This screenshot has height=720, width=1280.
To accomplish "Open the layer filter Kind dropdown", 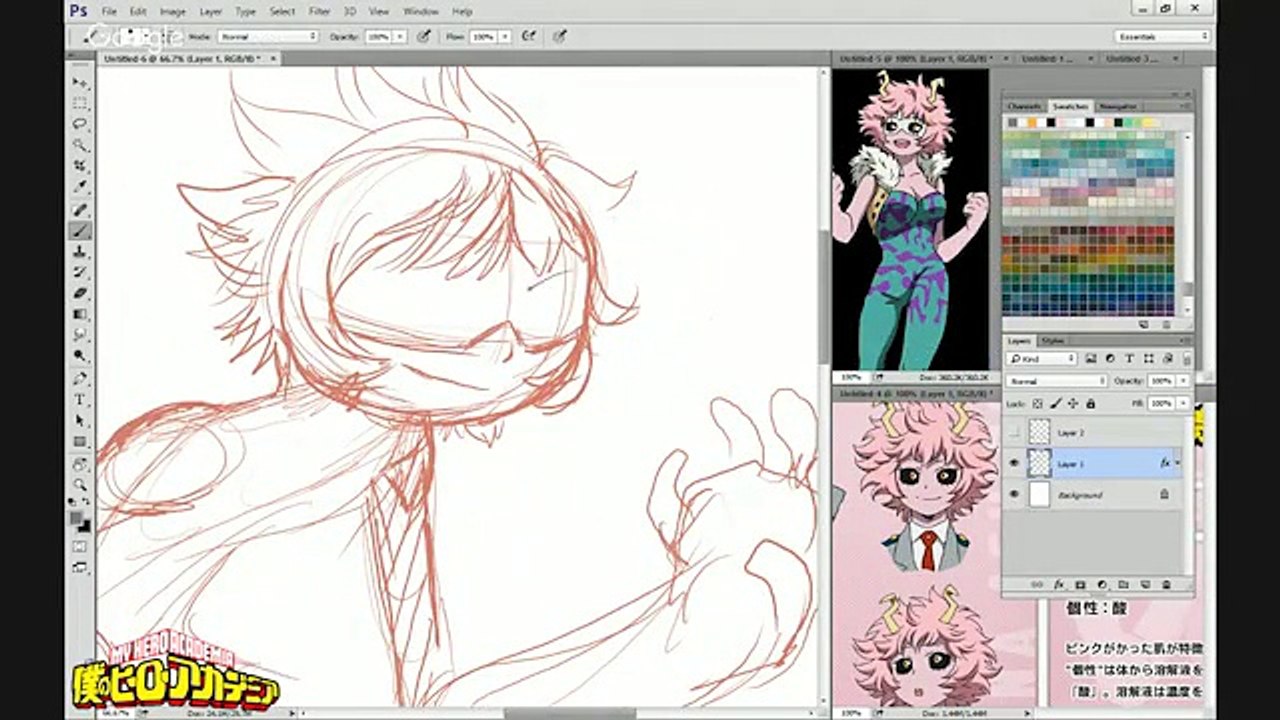I will [1042, 358].
